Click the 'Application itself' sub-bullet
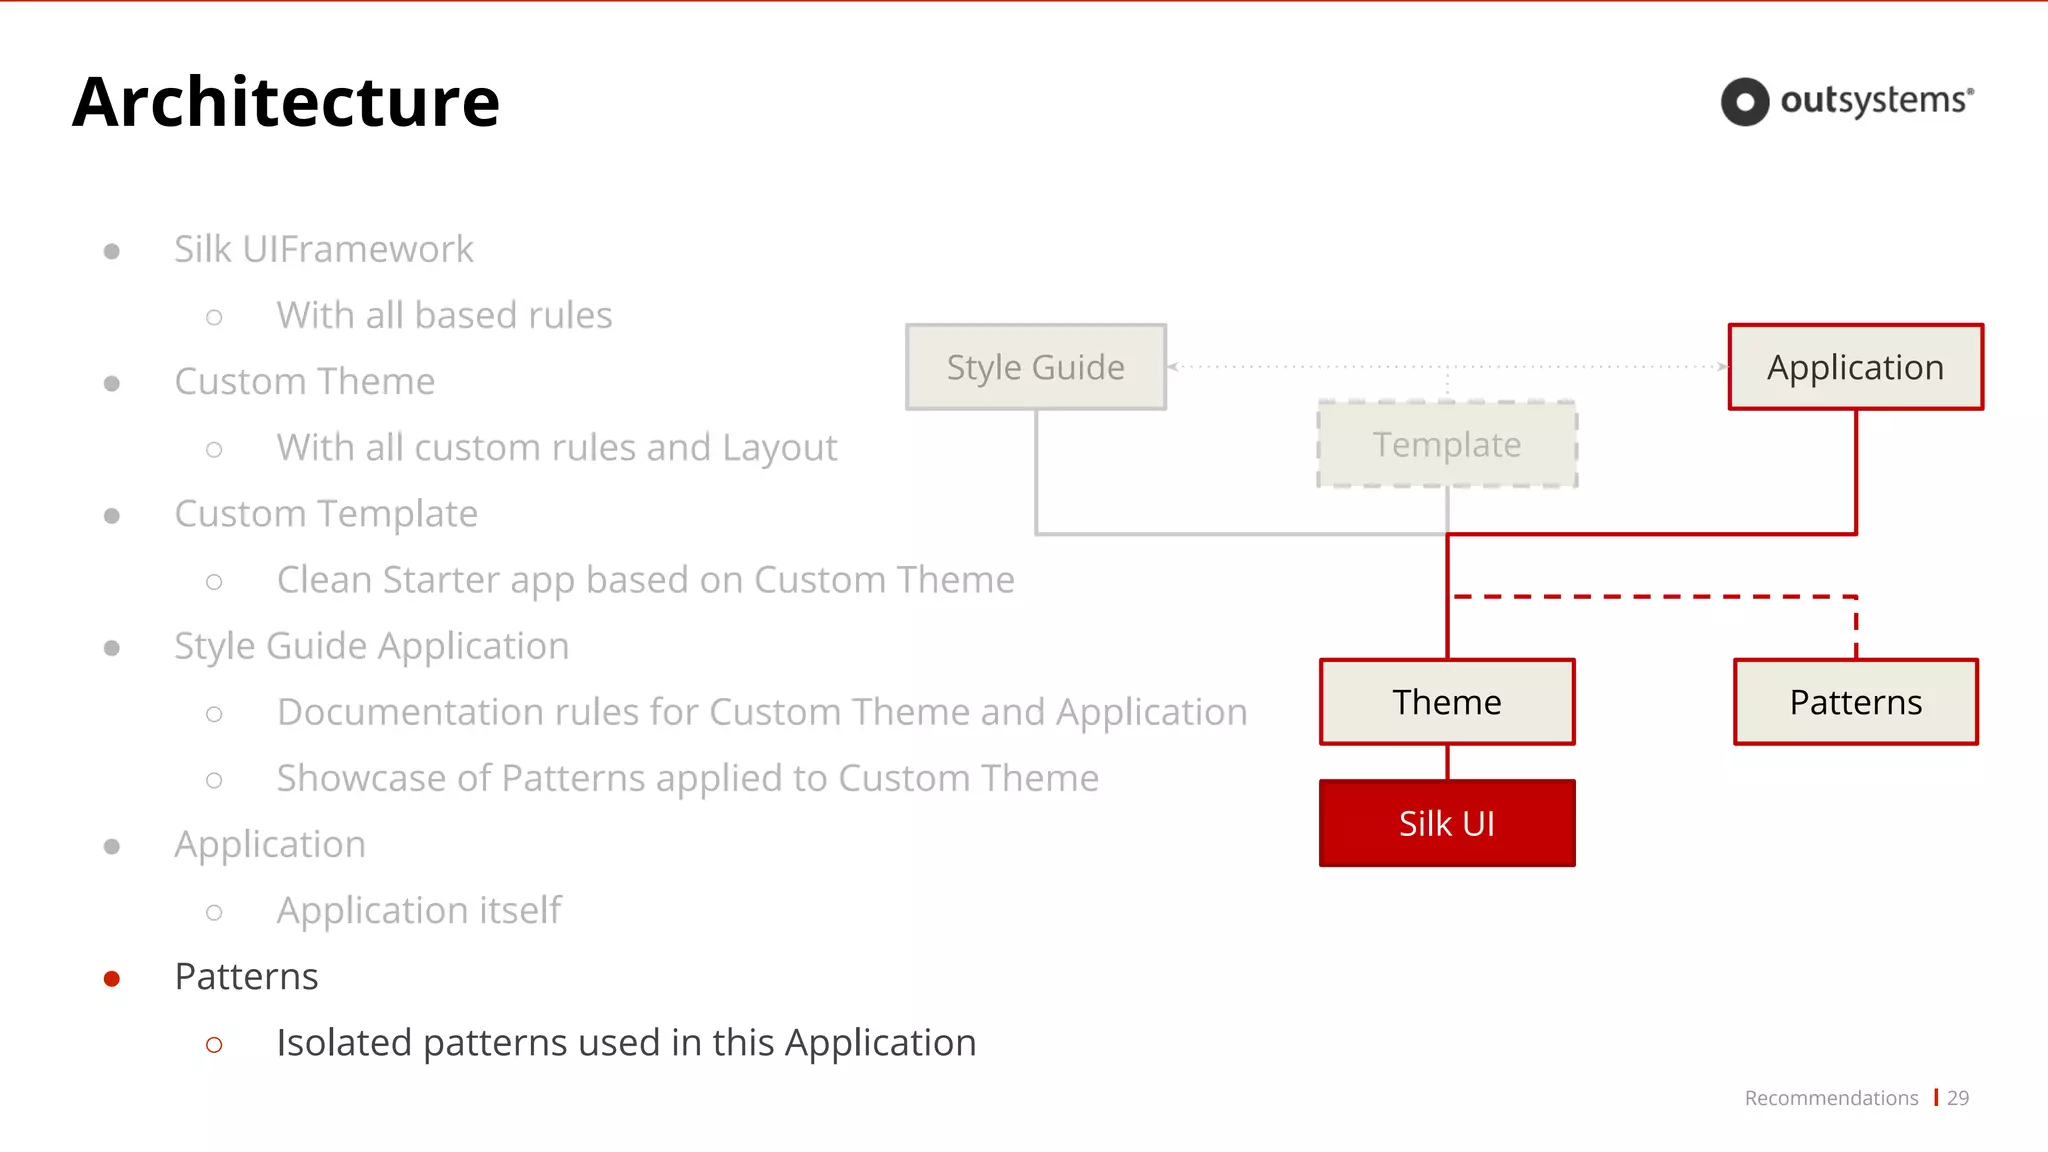 point(419,911)
